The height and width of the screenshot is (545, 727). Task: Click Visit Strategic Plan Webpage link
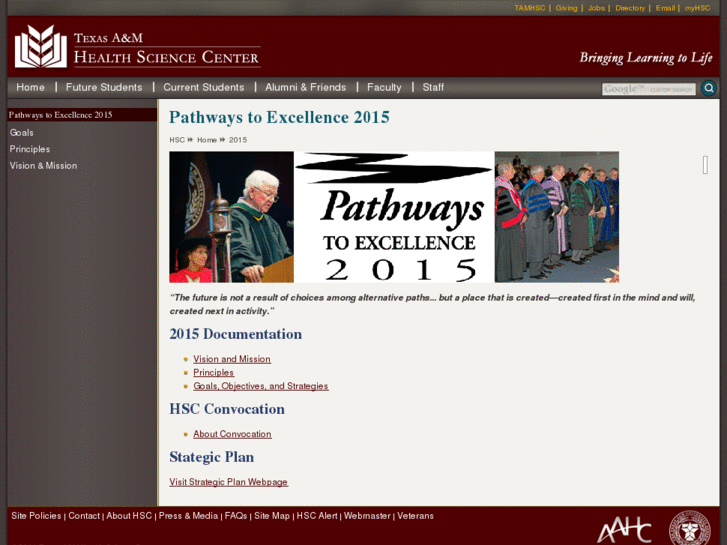(x=229, y=482)
